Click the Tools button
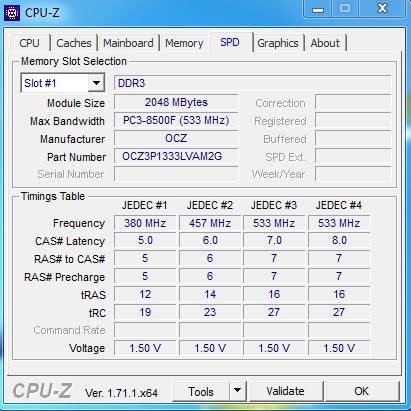The width and height of the screenshot is (411, 411). click(201, 391)
